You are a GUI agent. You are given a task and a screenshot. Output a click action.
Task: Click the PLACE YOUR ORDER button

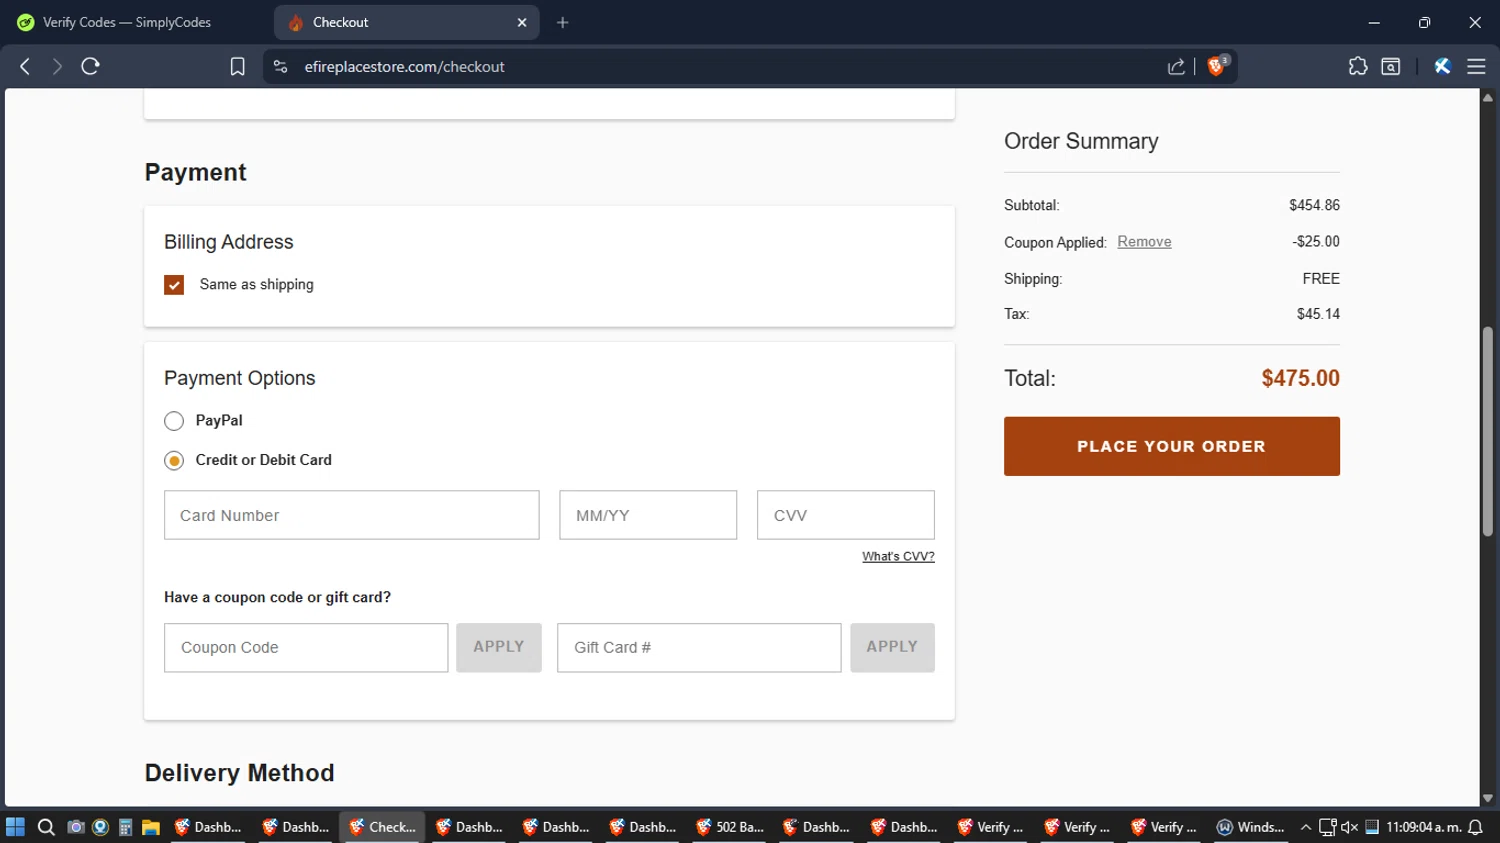click(x=1172, y=446)
